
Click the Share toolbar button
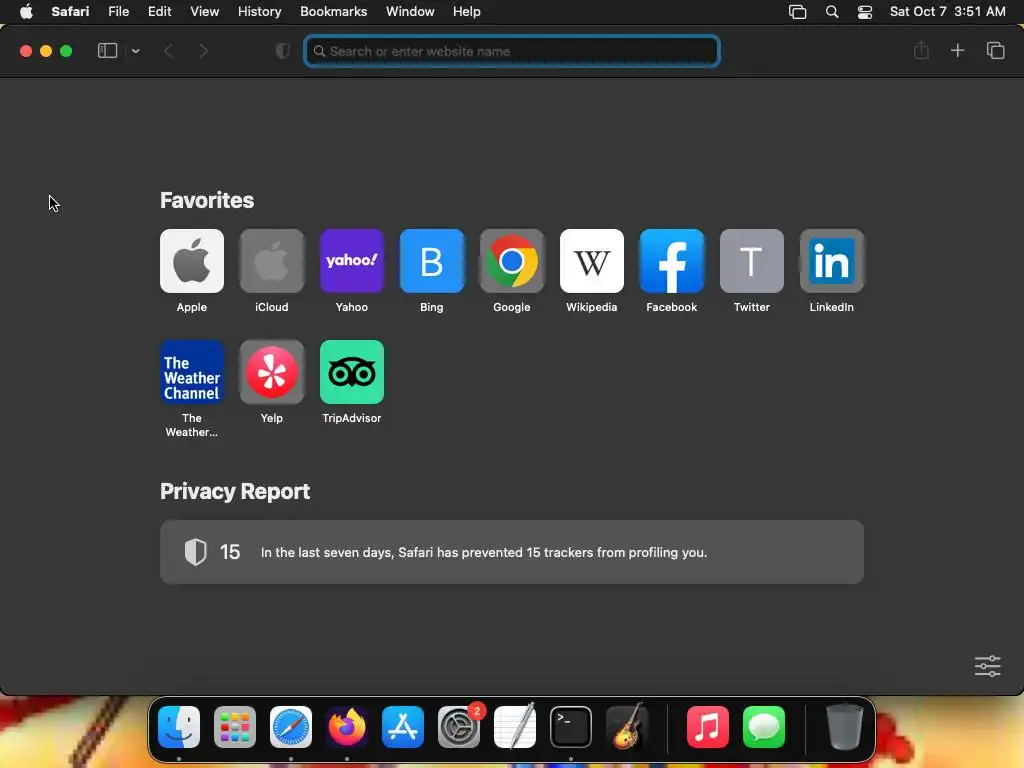(921, 50)
